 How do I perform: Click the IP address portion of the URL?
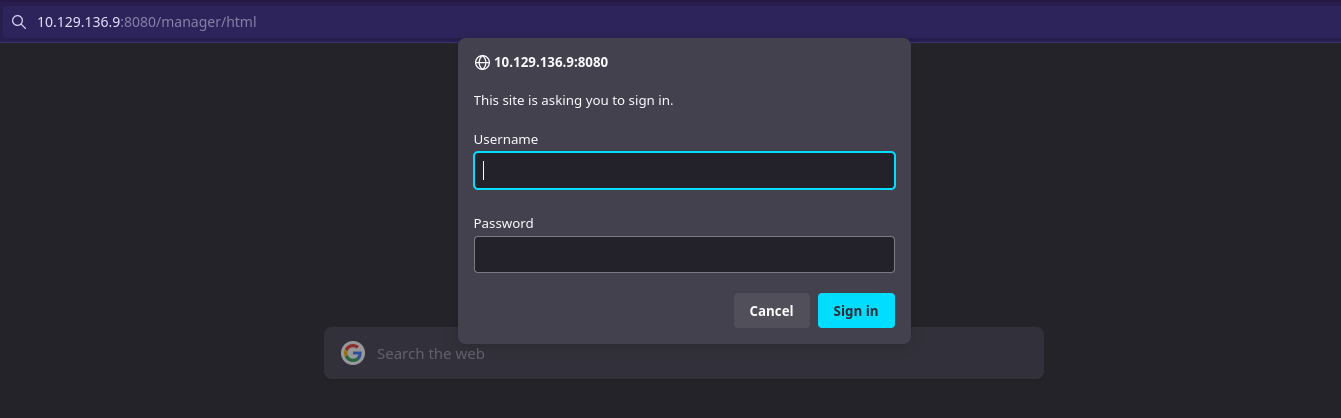[79, 21]
